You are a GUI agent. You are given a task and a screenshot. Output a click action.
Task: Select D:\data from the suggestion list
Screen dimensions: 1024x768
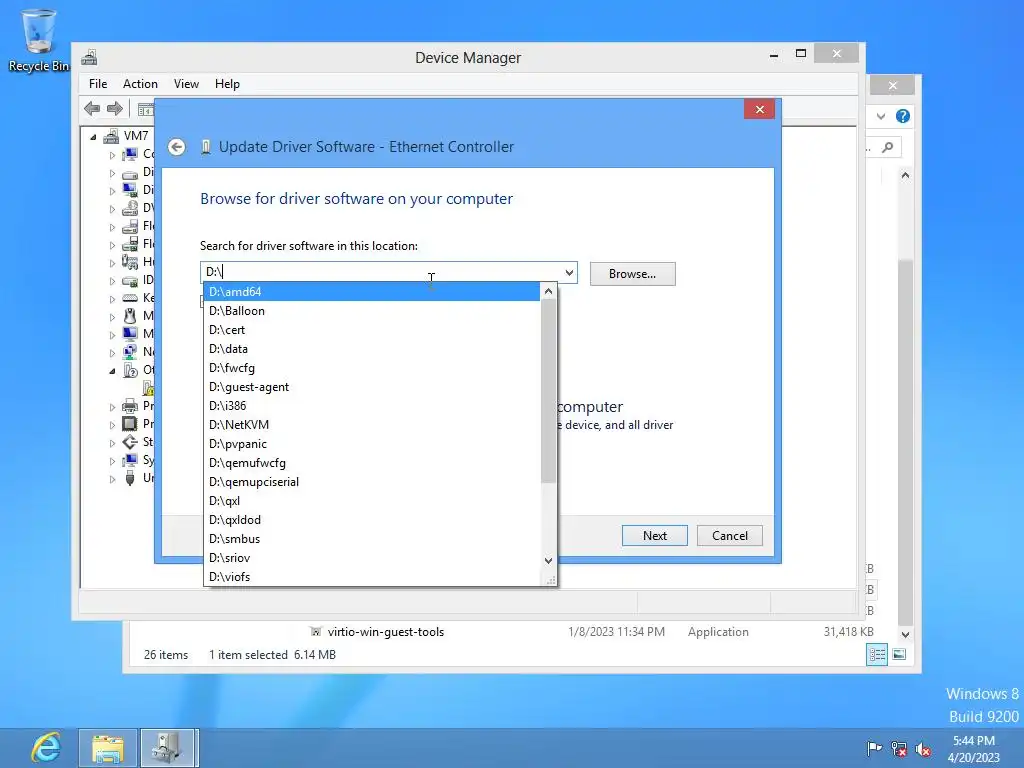coord(372,349)
